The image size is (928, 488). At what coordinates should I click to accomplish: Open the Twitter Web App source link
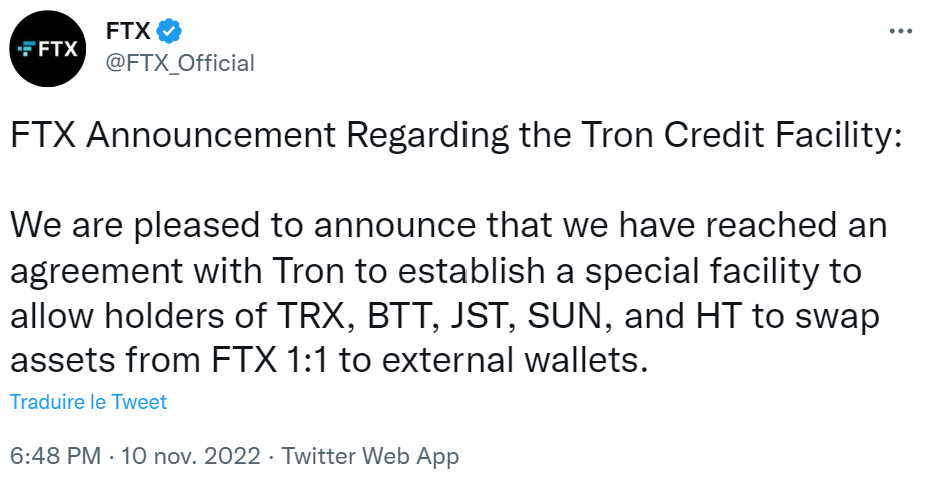[x=371, y=457]
